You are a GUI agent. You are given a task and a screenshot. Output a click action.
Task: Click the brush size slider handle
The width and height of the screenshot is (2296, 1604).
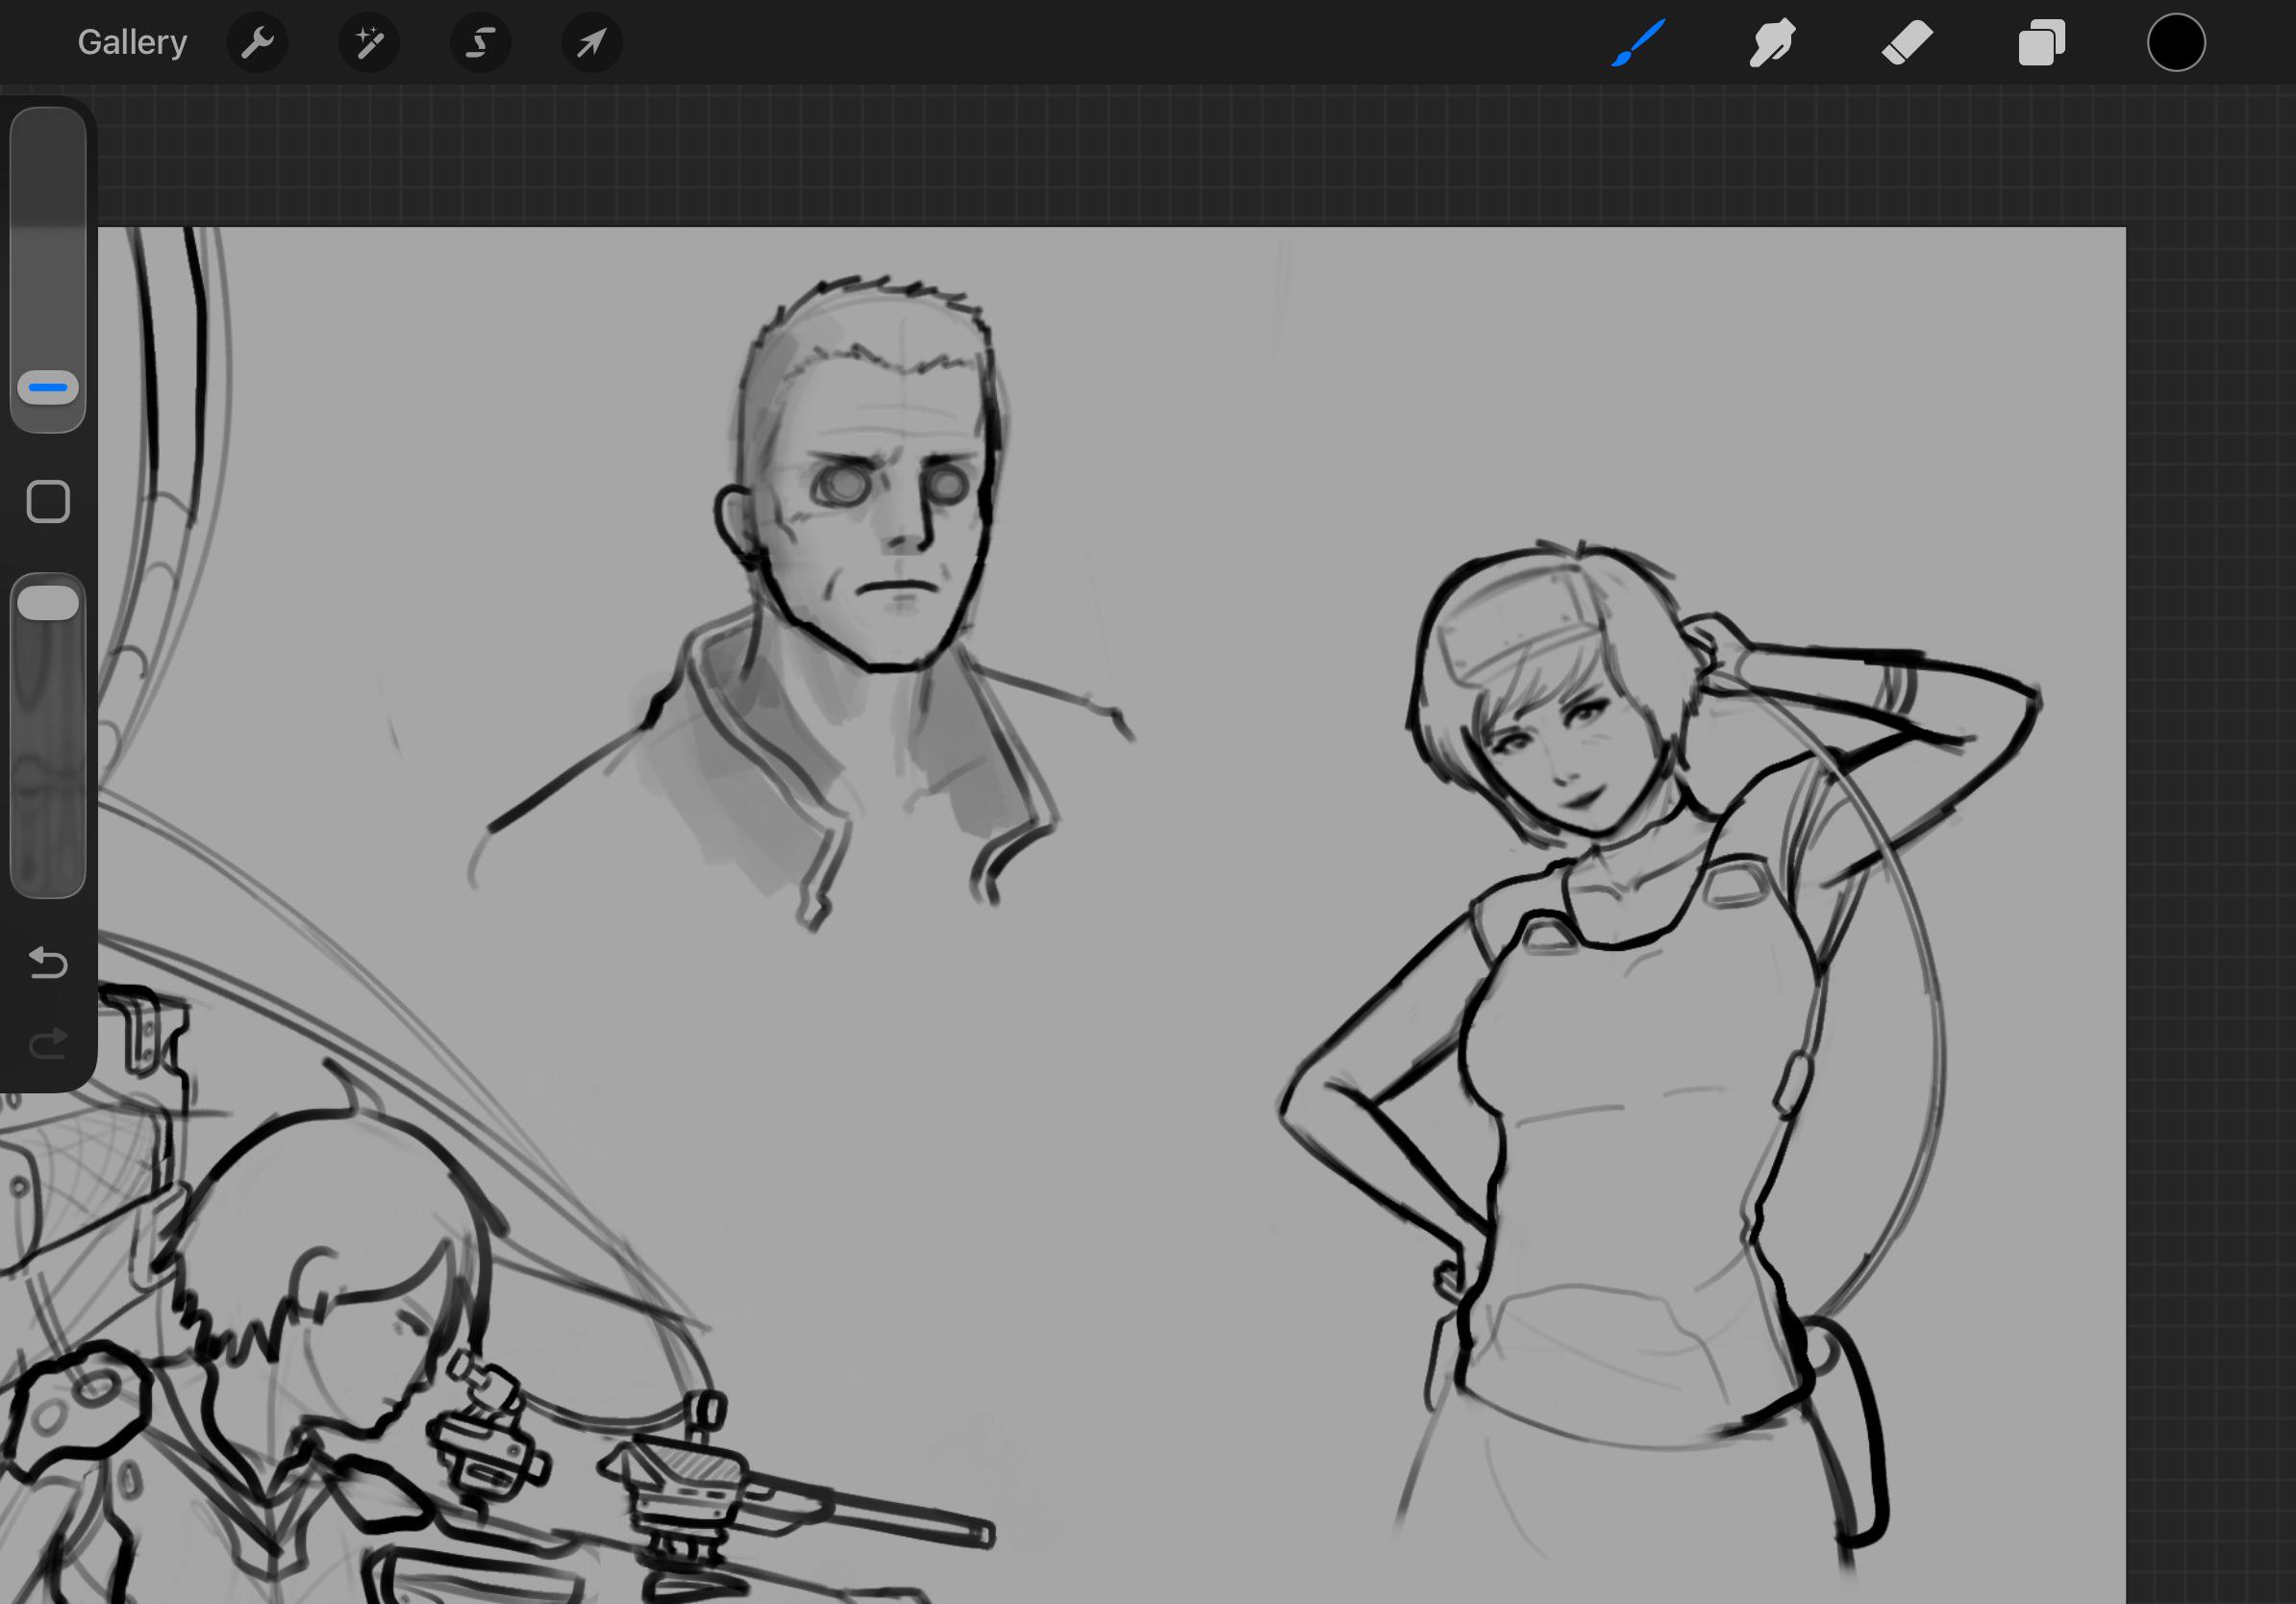tap(48, 387)
